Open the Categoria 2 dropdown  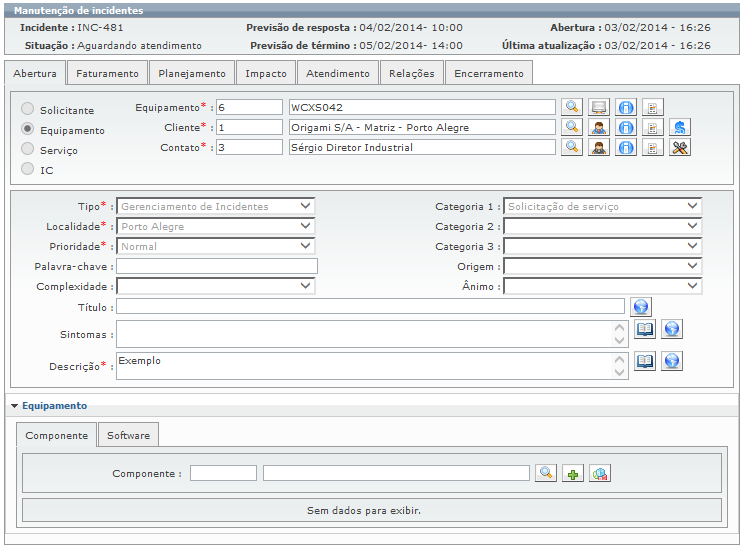[602, 226]
